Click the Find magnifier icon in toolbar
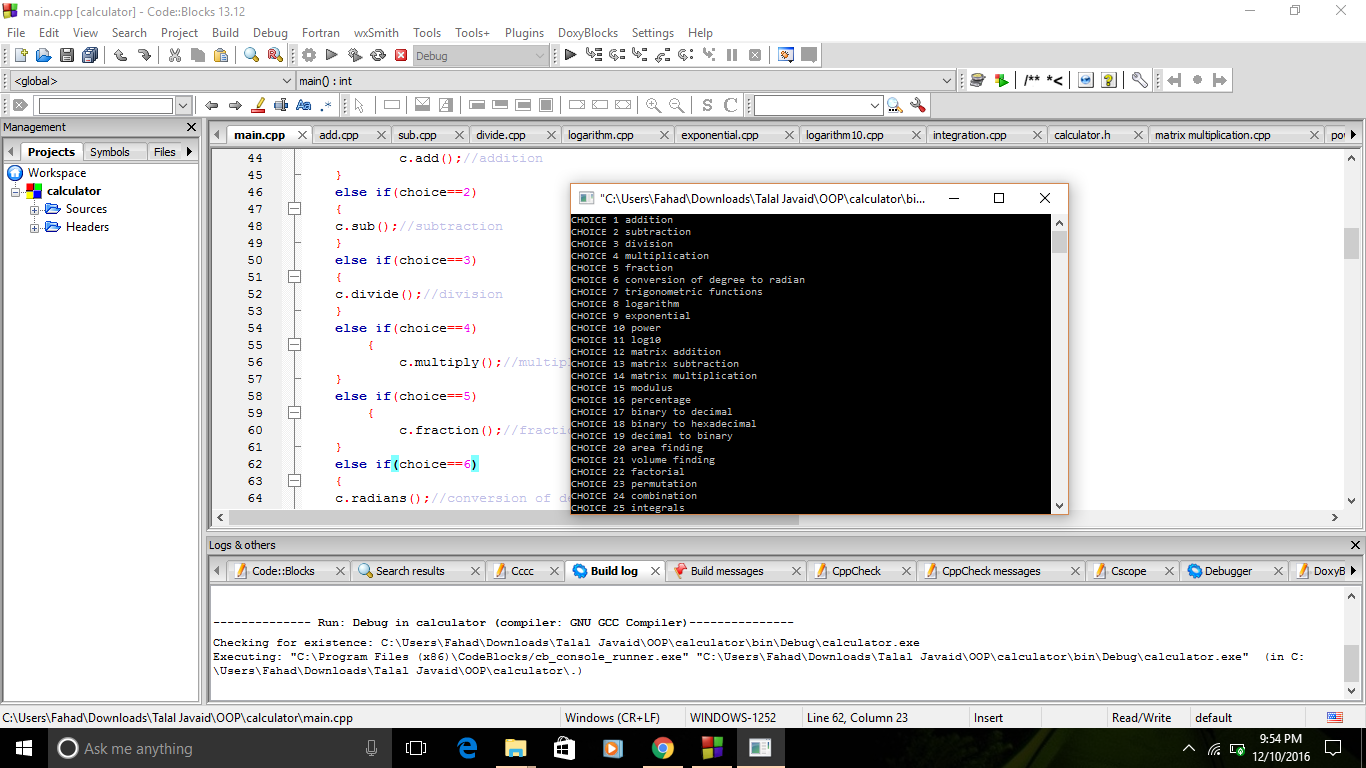Image resolution: width=1366 pixels, height=768 pixels. click(251, 56)
